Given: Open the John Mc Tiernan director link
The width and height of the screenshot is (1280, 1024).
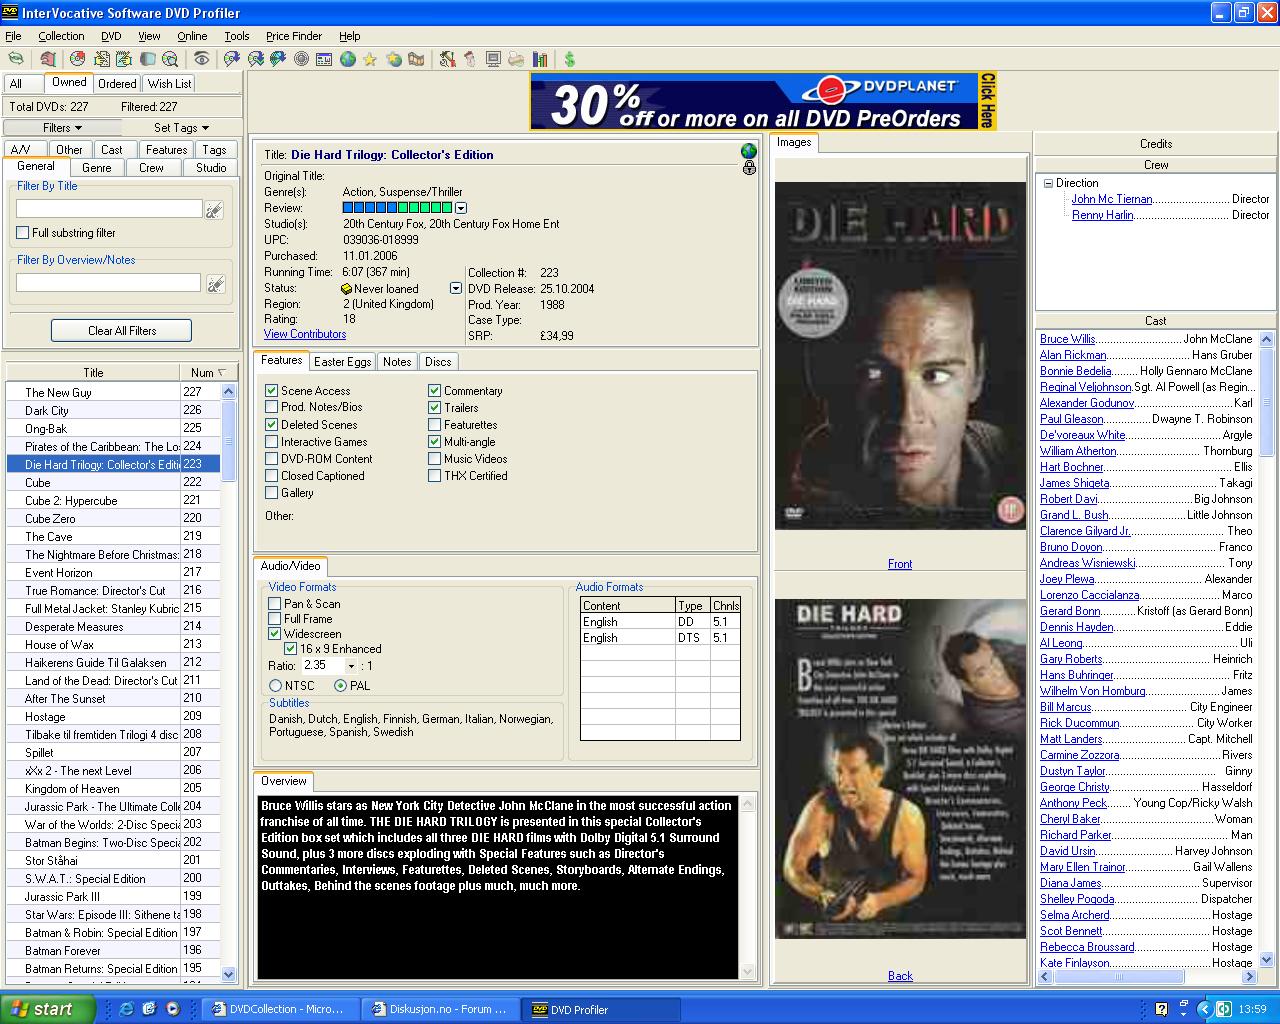Looking at the screenshot, I should (1112, 199).
